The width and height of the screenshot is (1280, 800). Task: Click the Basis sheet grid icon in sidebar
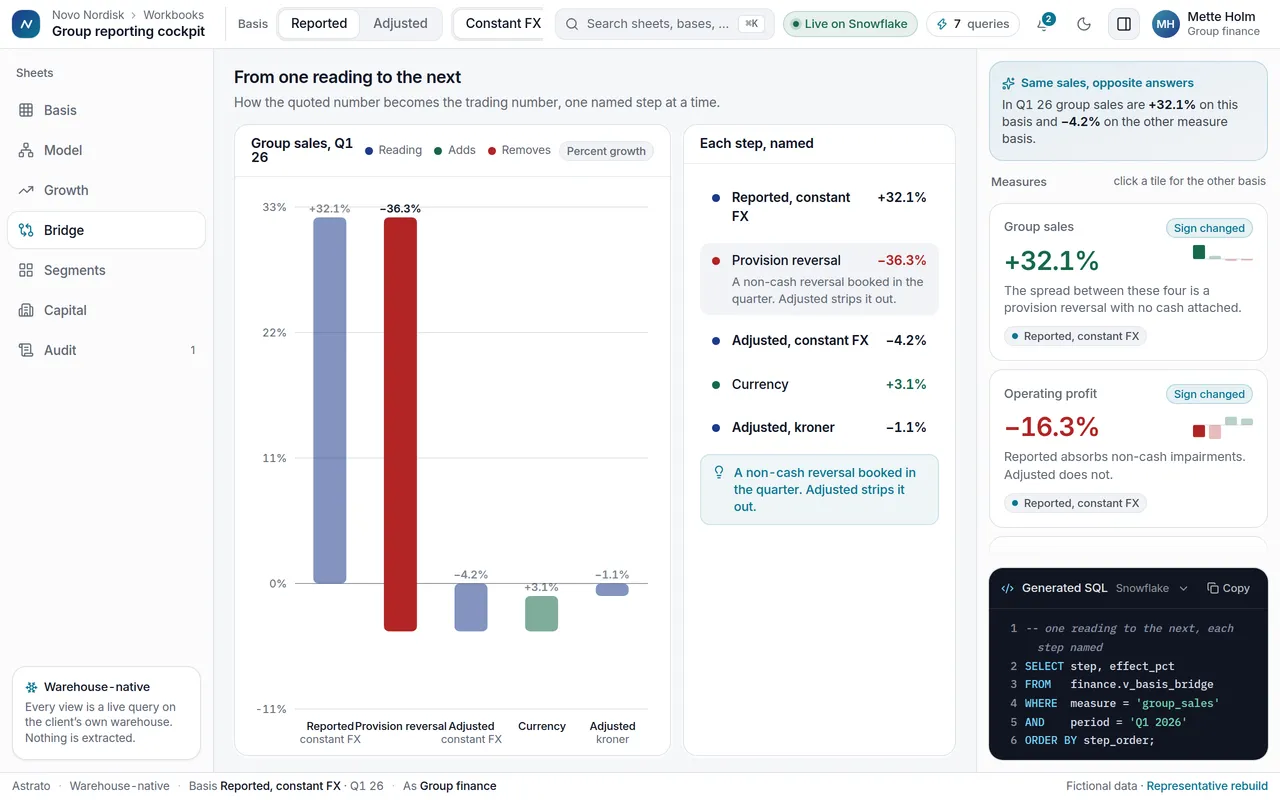26,110
